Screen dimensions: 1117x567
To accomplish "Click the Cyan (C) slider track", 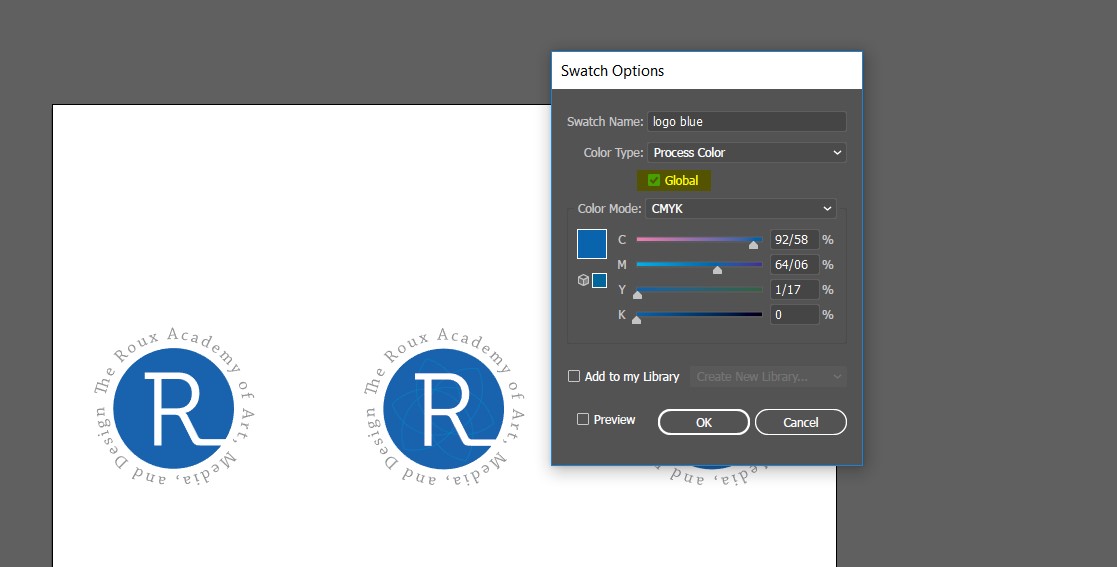I will click(x=699, y=239).
